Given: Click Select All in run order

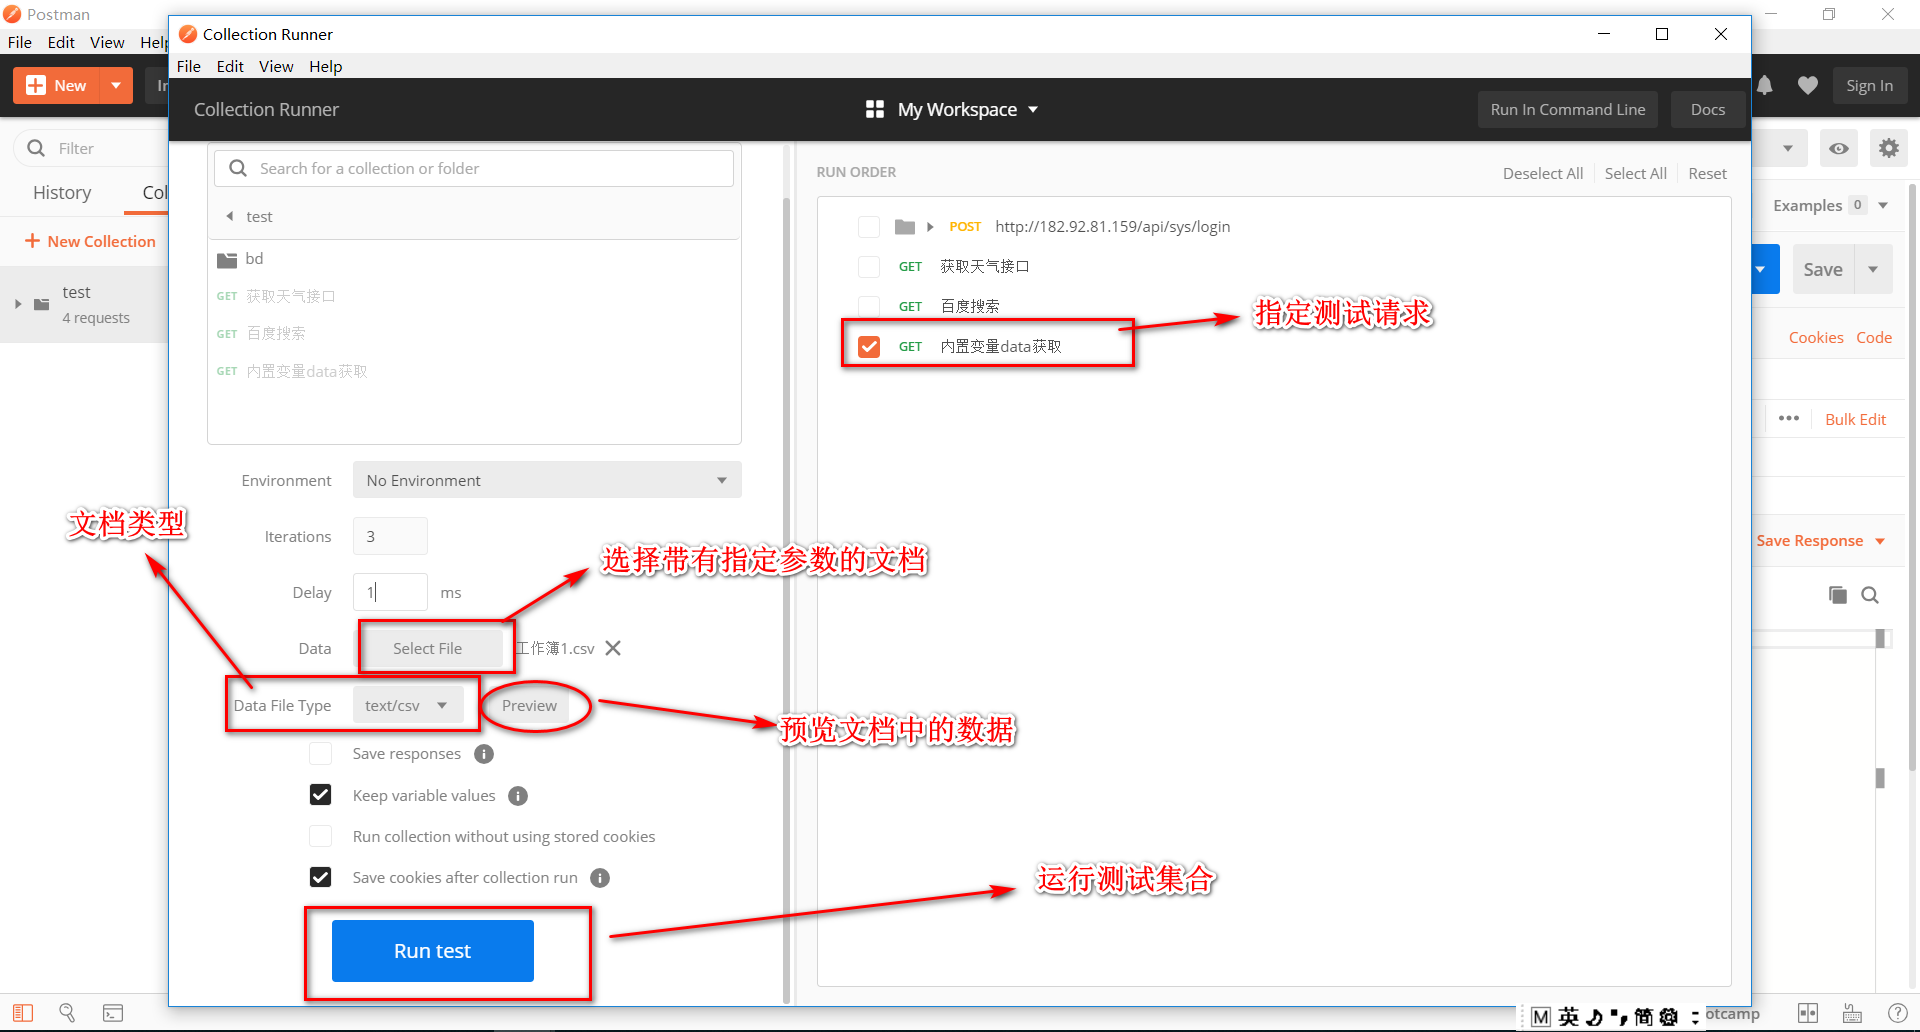Looking at the screenshot, I should pyautogui.click(x=1636, y=173).
